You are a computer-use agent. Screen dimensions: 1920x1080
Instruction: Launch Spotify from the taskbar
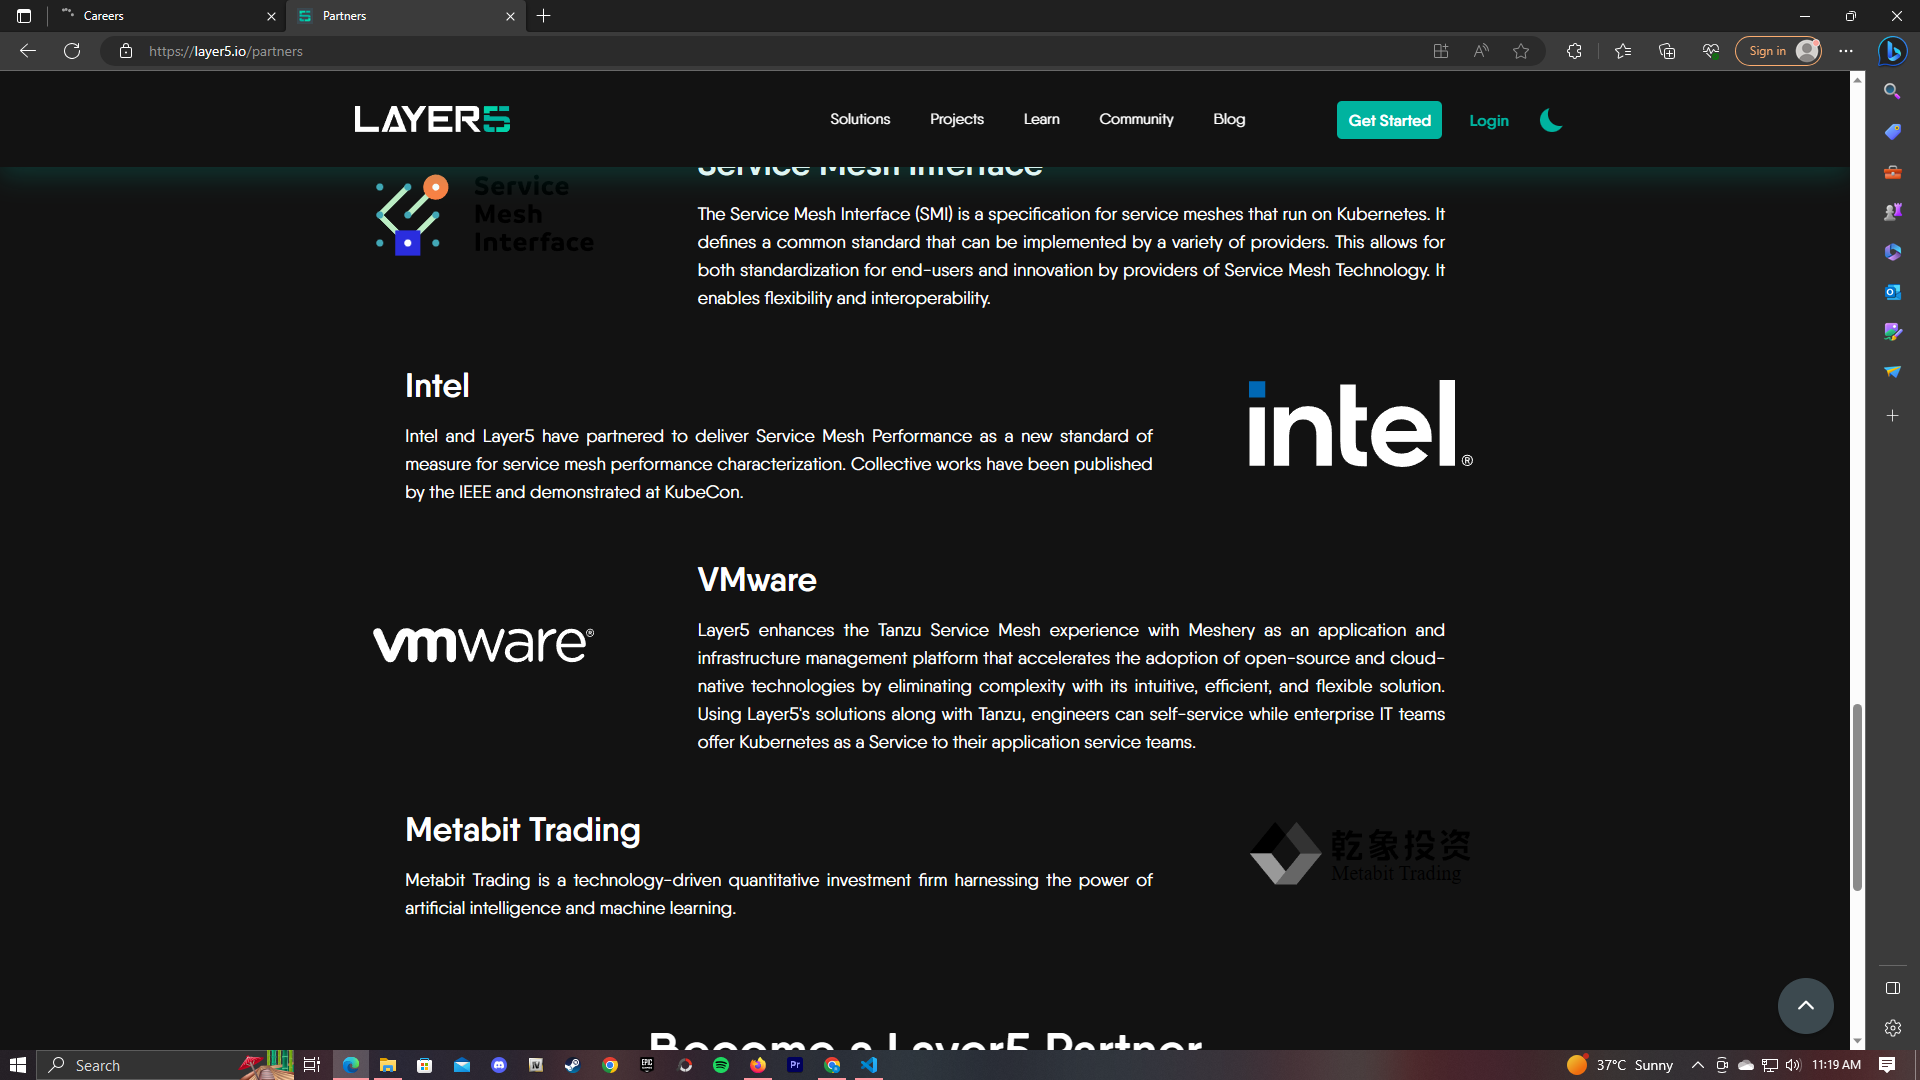pyautogui.click(x=721, y=1065)
